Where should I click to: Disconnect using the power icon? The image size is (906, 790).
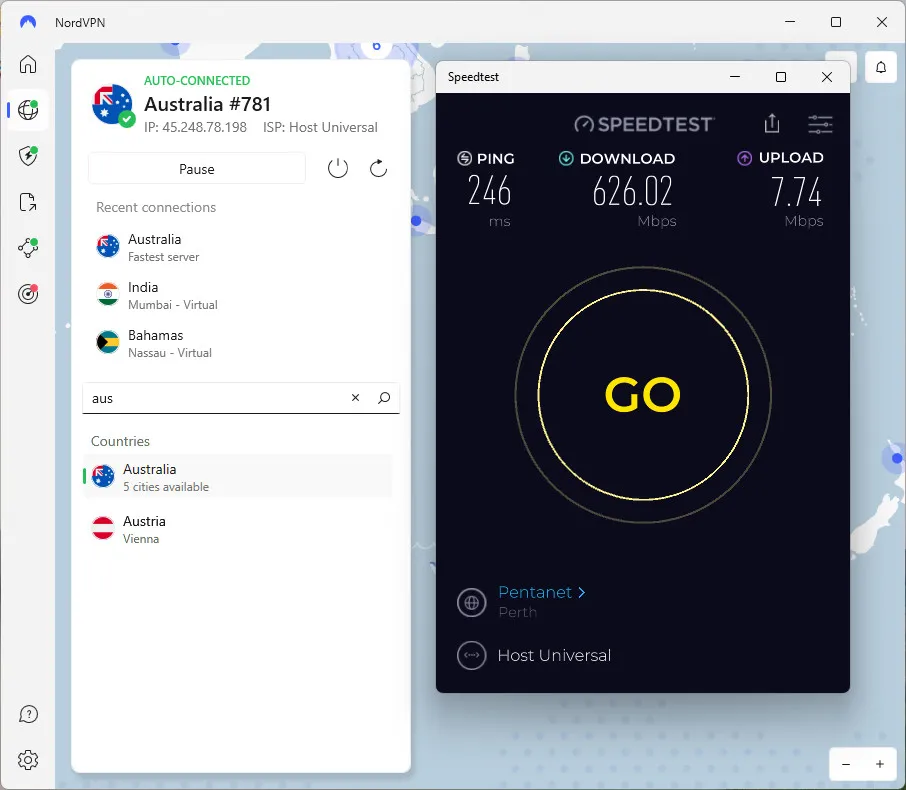[337, 168]
